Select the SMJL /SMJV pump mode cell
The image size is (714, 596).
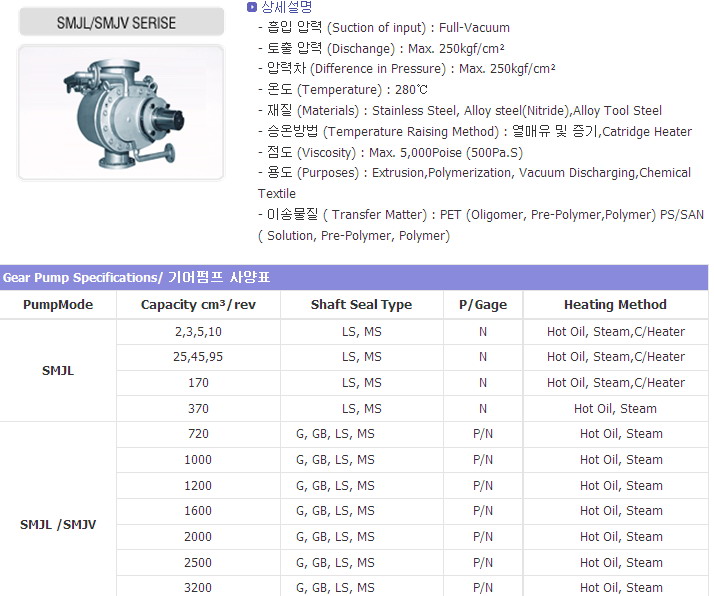58,524
